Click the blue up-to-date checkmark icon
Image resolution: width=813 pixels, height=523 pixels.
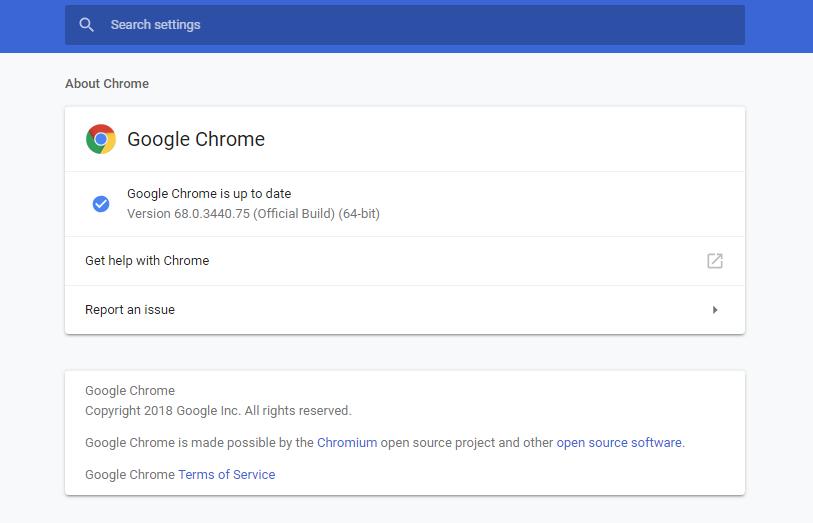click(101, 204)
